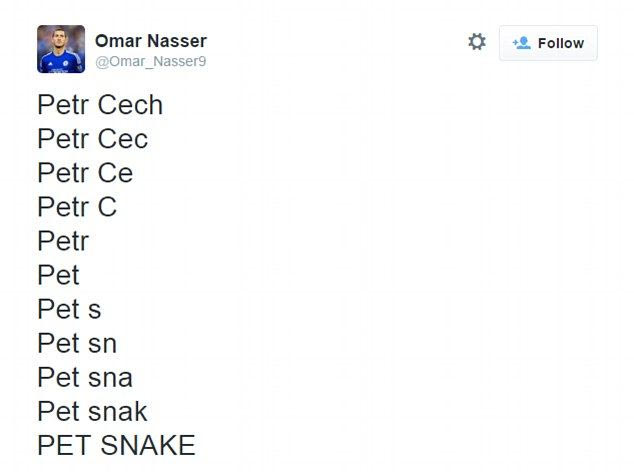Click the add-person icon inside Follow button
Screen dimensions: 634x472
click(x=521, y=43)
